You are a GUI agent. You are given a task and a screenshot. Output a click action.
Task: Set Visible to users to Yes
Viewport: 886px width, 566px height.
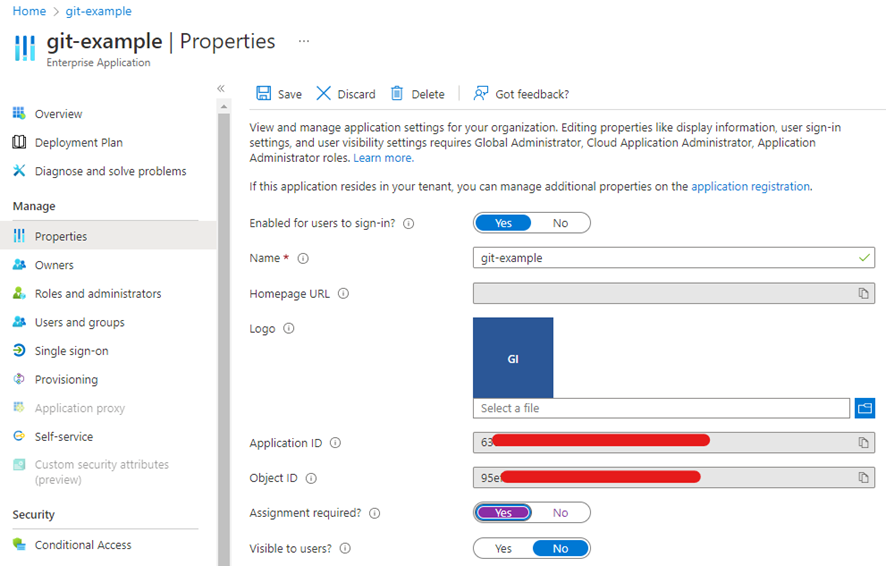coord(503,548)
